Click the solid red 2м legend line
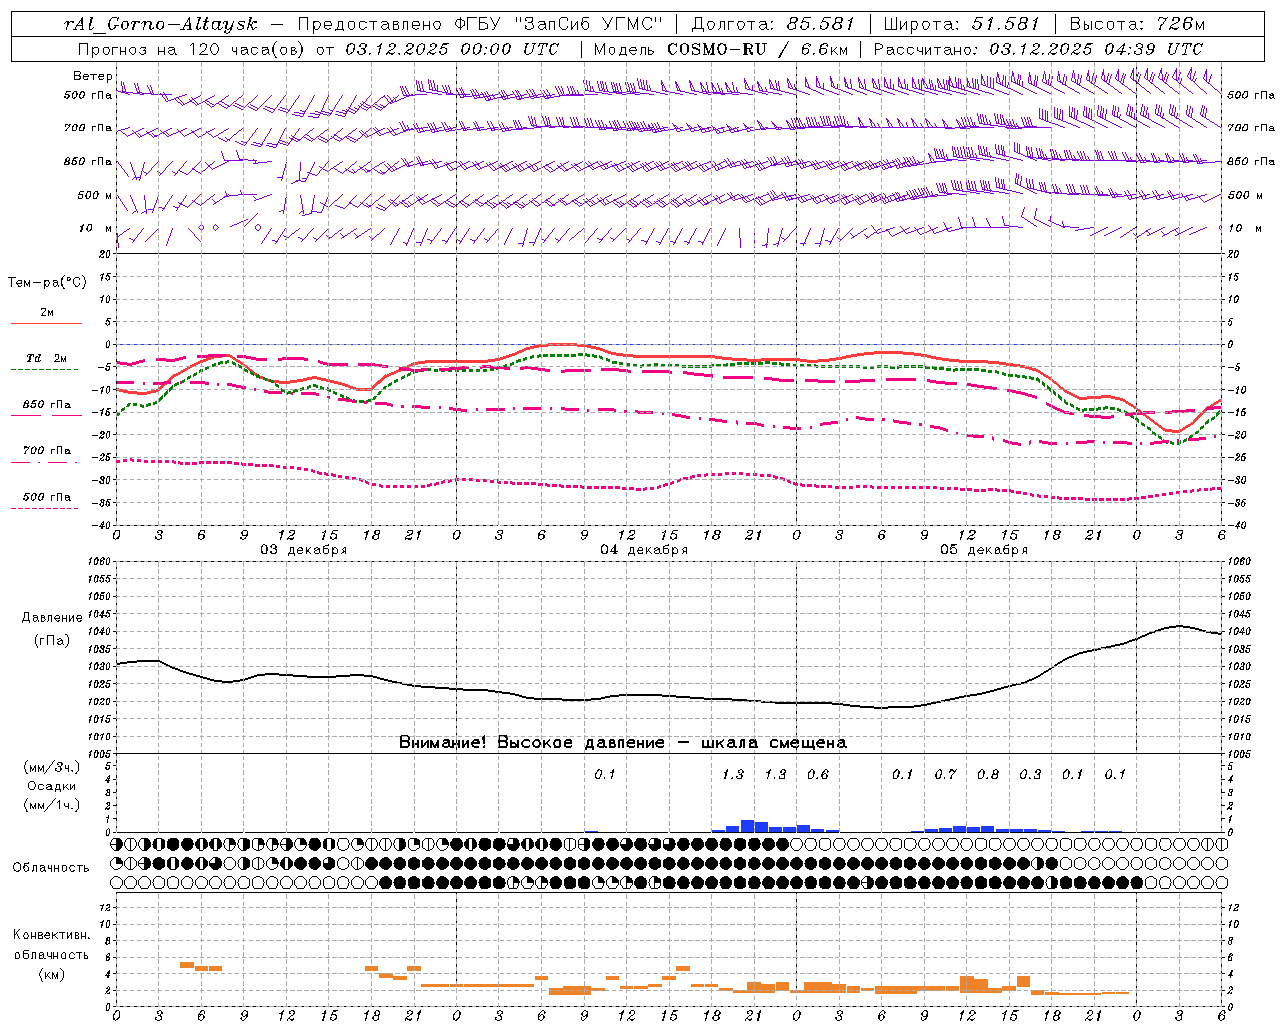 pos(46,324)
